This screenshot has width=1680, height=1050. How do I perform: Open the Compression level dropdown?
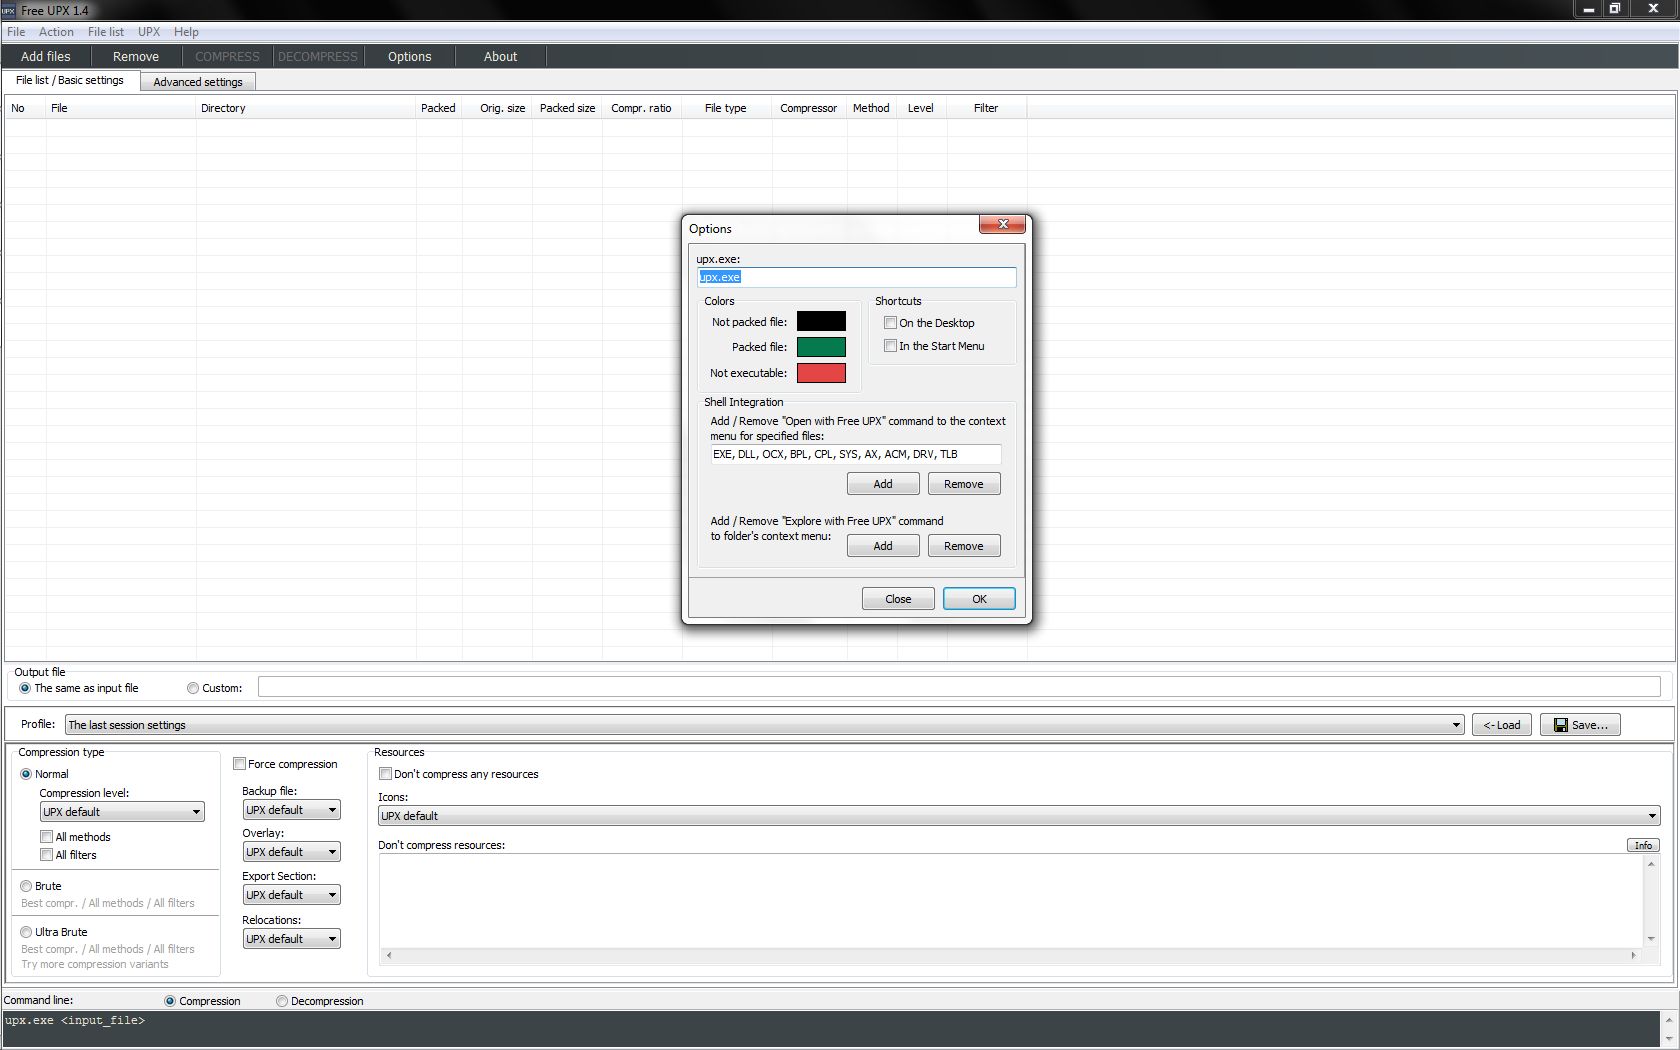[x=122, y=812]
